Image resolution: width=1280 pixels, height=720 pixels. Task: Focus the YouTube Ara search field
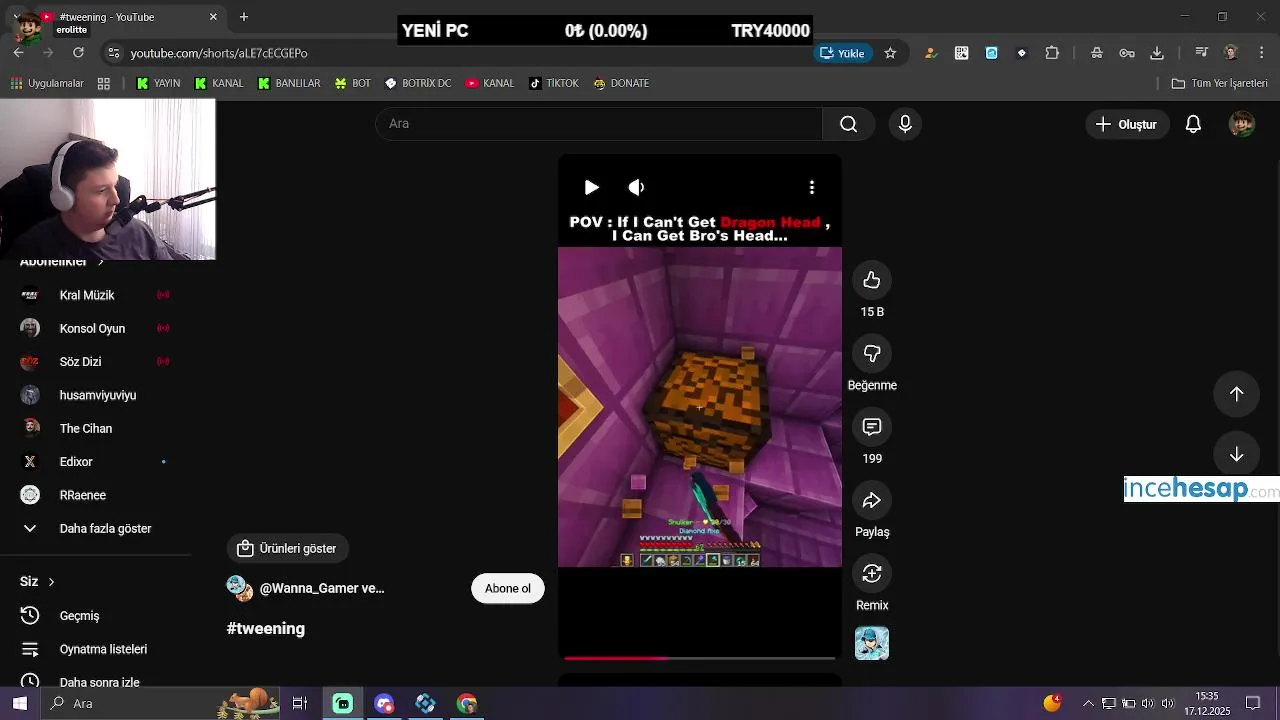pyautogui.click(x=599, y=124)
